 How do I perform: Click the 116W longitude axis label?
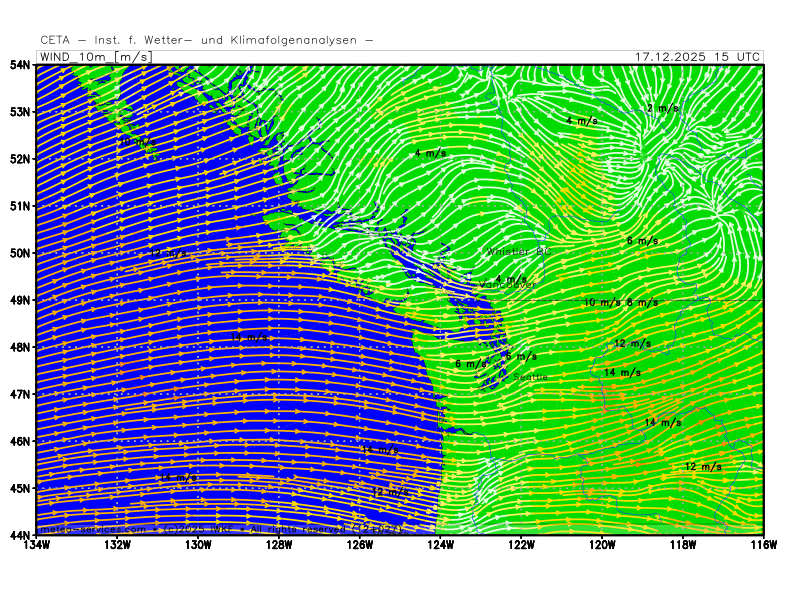pos(763,546)
